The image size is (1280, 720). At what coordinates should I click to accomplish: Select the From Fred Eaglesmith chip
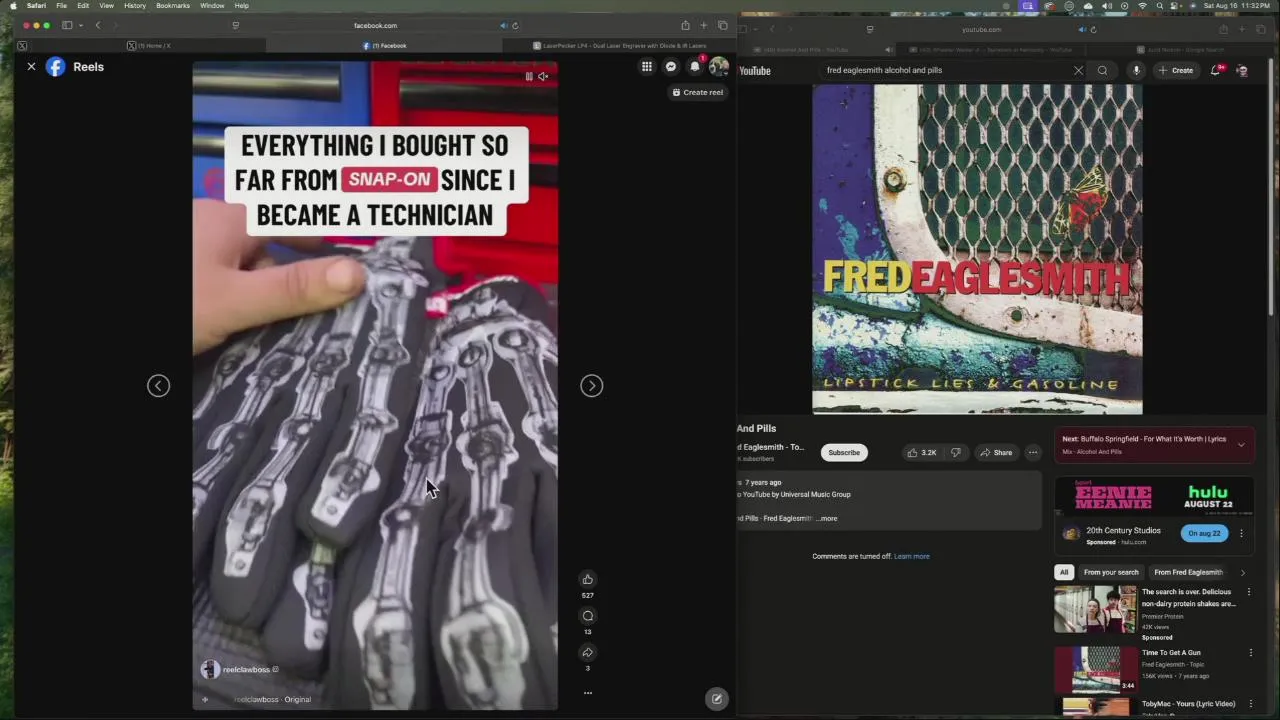1188,572
